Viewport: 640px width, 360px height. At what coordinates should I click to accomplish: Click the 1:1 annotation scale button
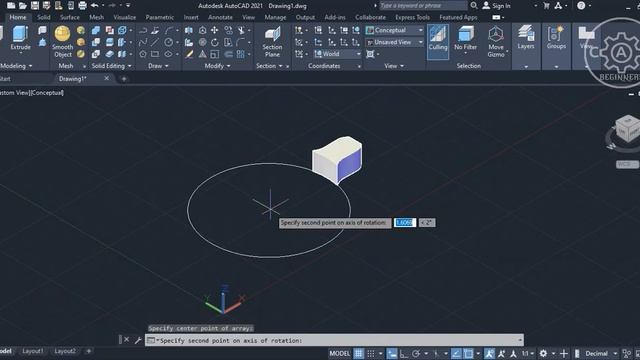pos(527,353)
